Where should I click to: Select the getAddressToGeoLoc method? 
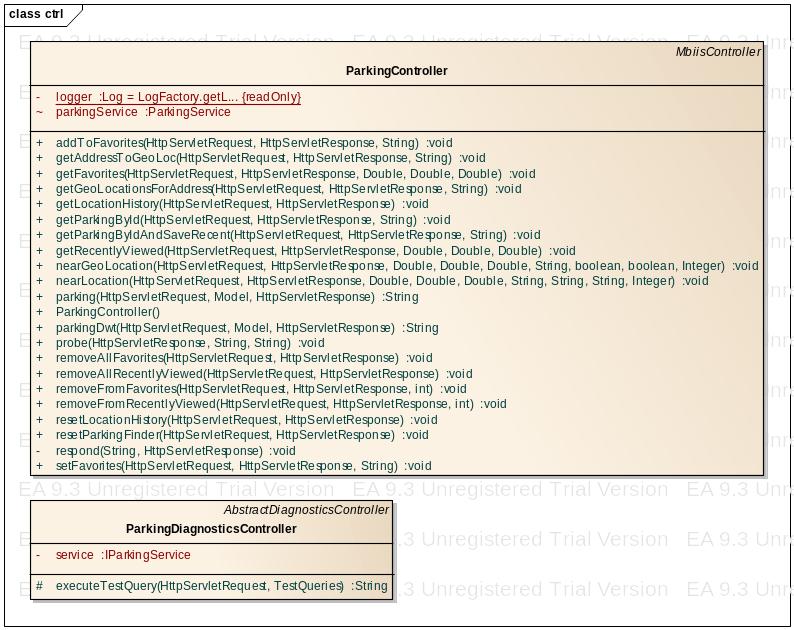pyautogui.click(x=270, y=158)
